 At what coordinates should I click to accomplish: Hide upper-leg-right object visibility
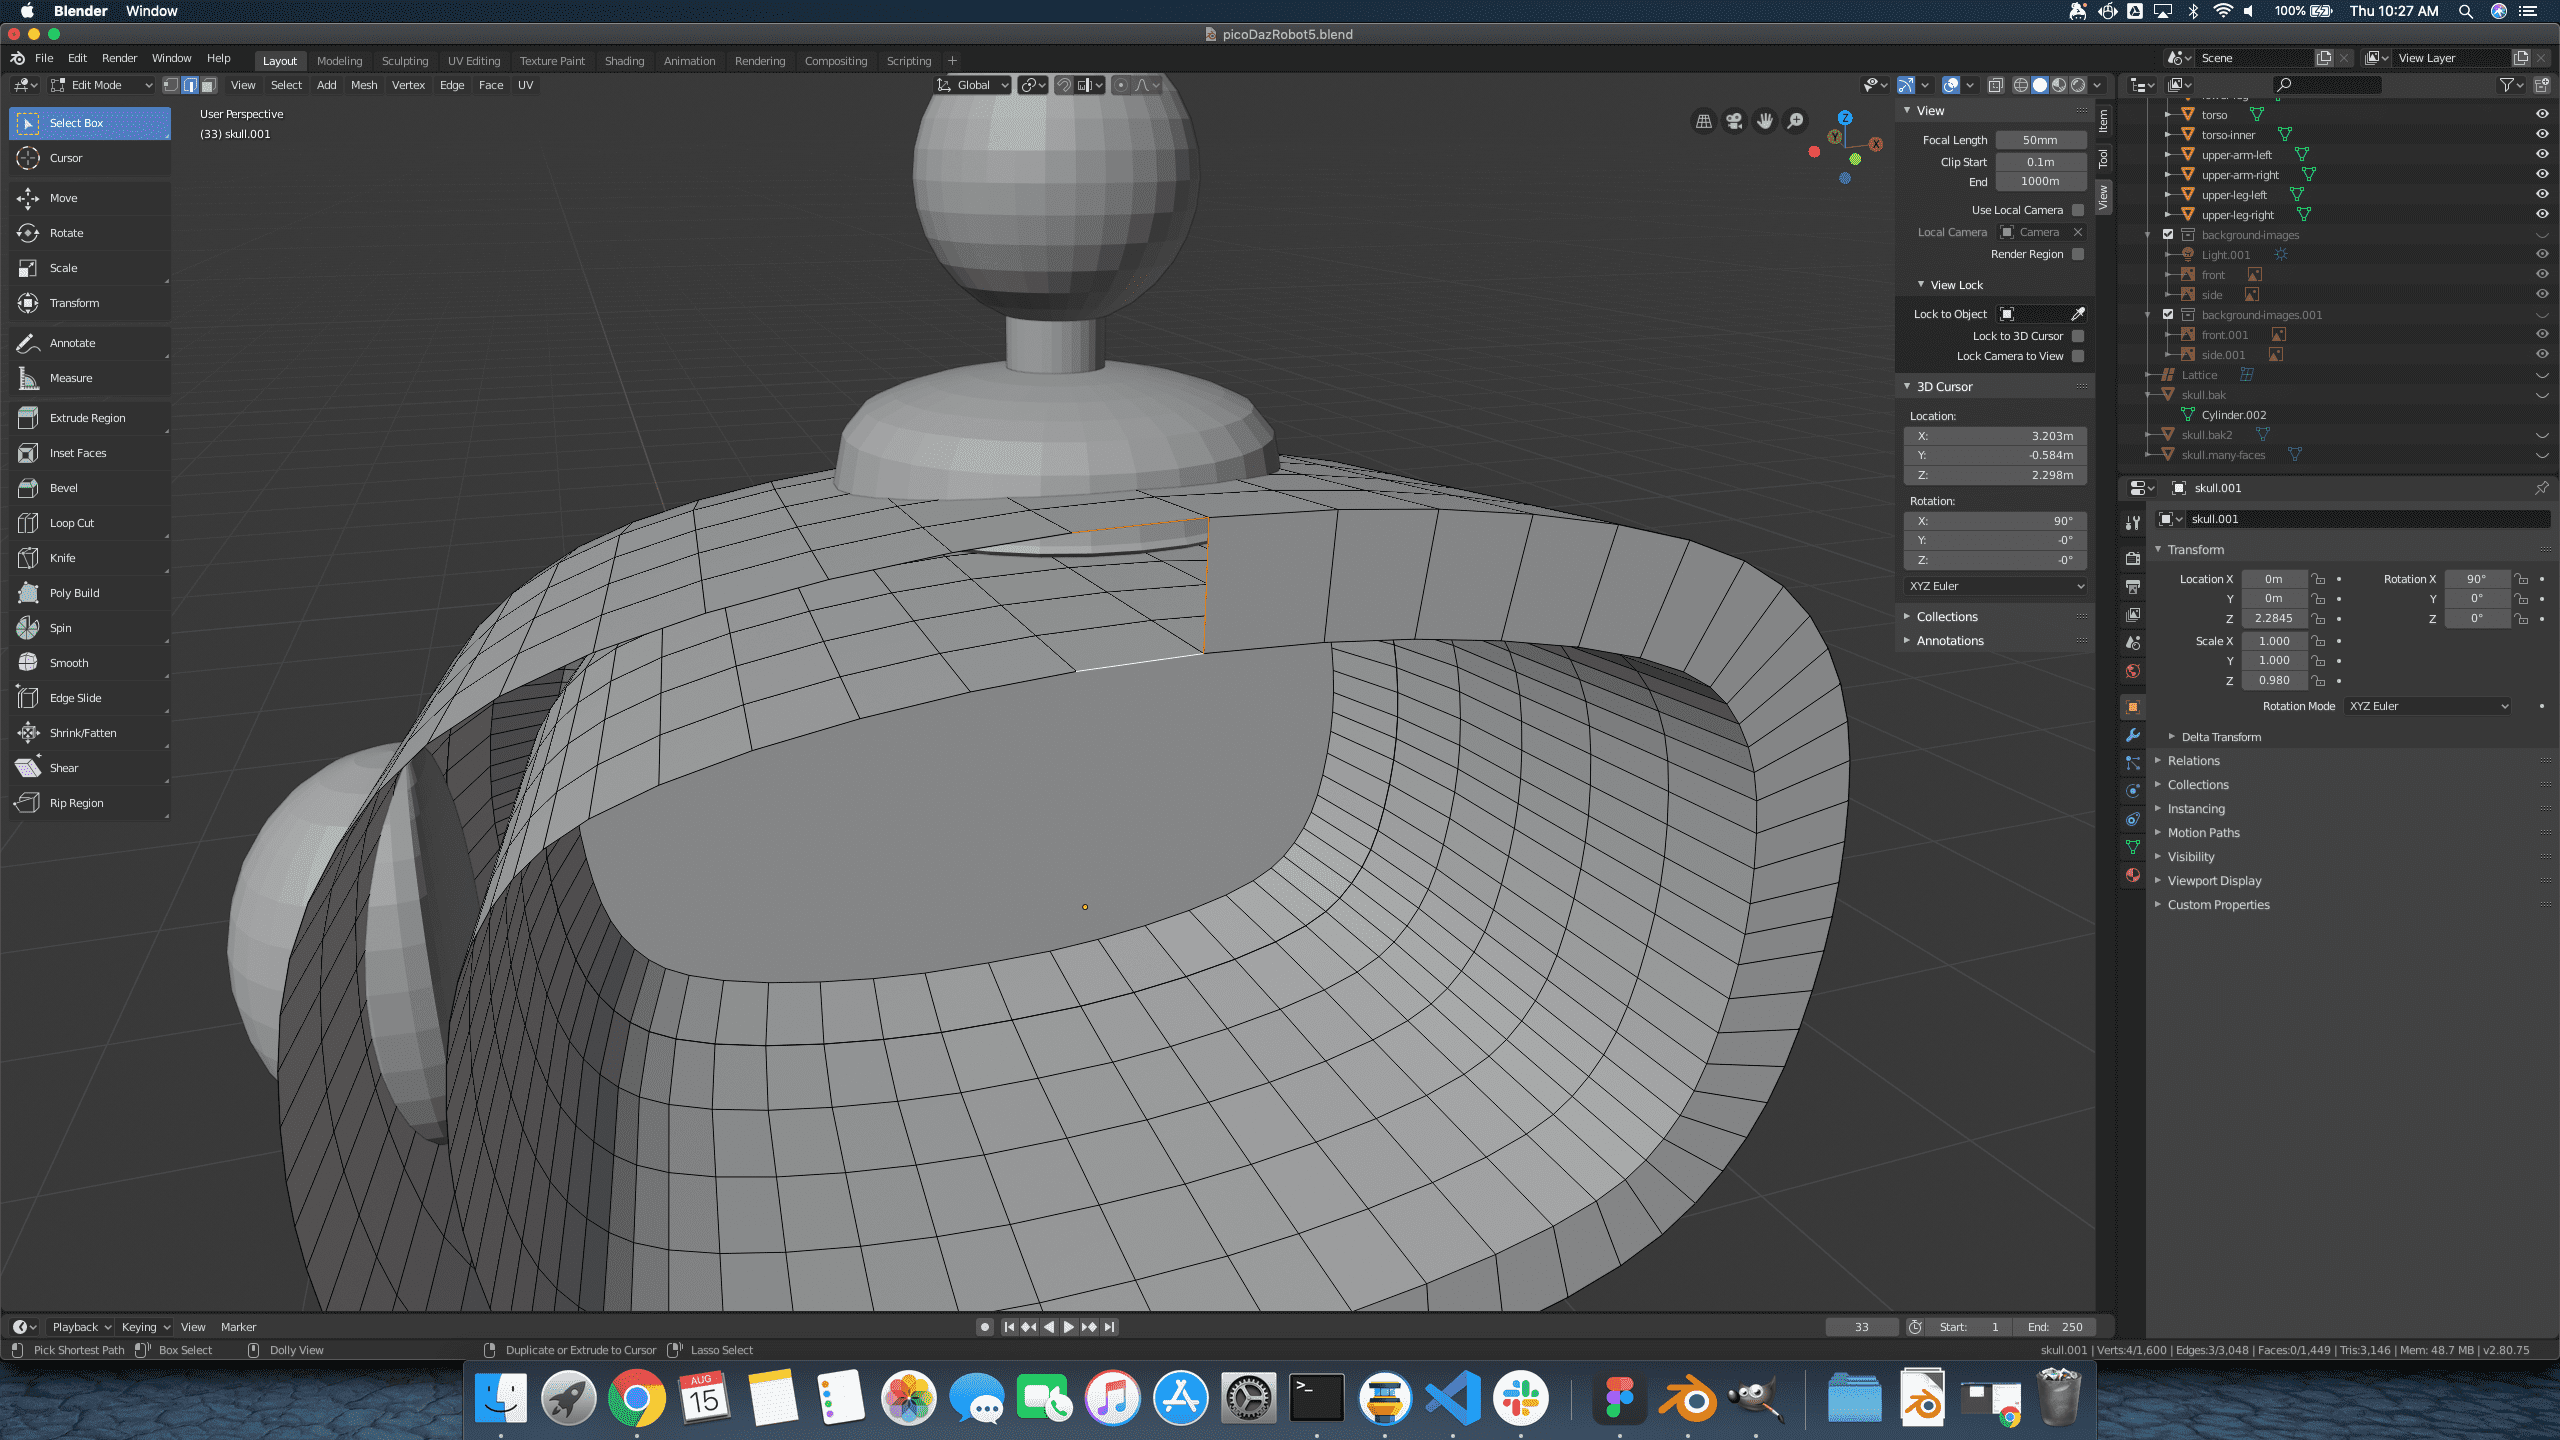tap(2542, 214)
